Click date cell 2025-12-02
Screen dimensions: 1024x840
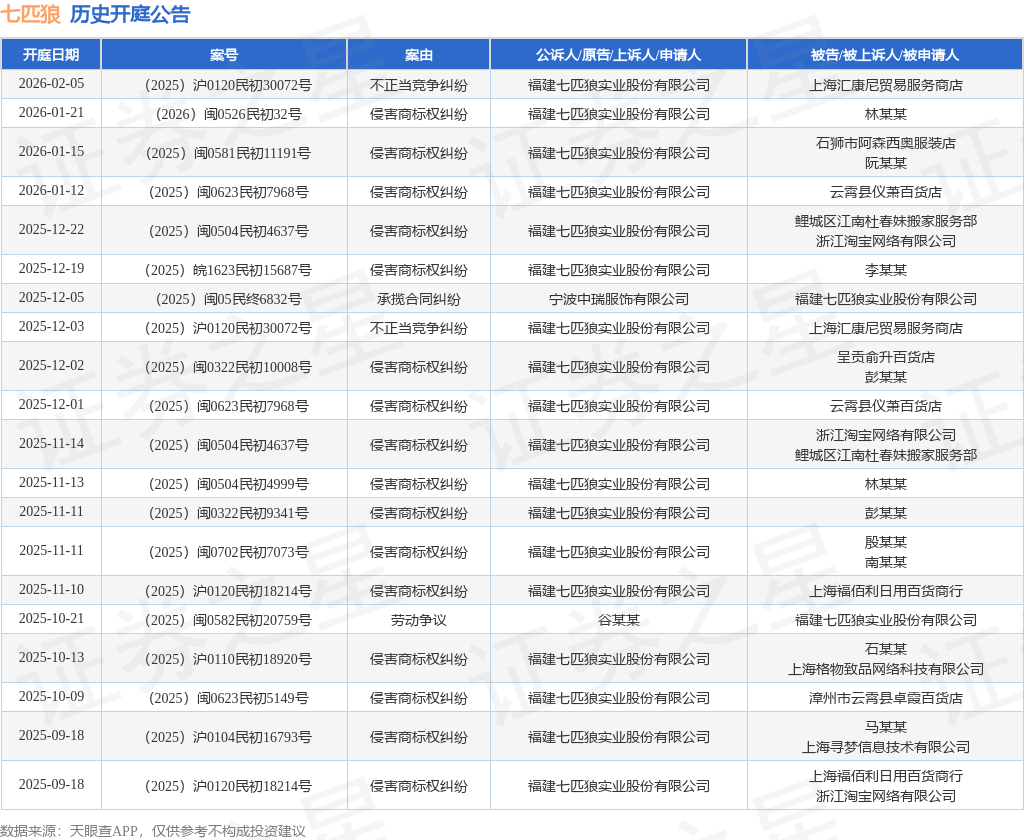tap(51, 366)
